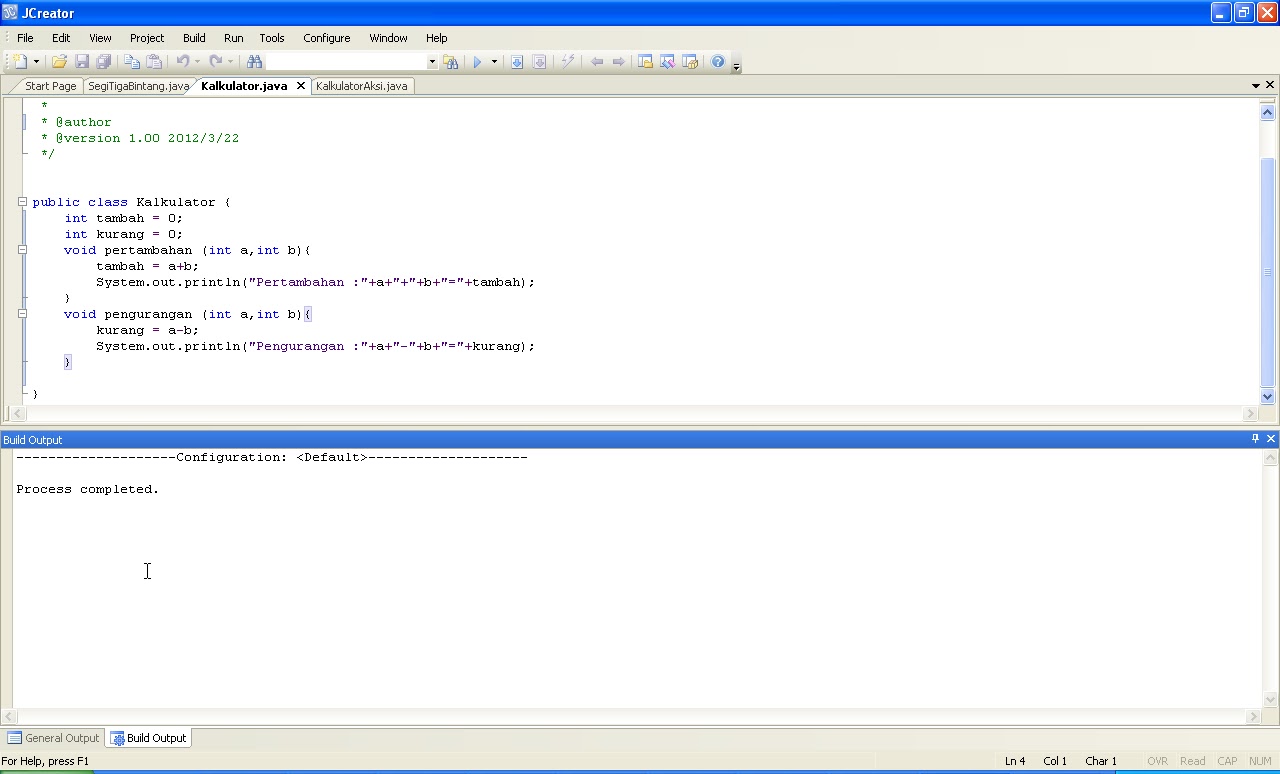This screenshot has width=1280, height=774.
Task: Close the Kalkulator.java tab
Action: pos(300,86)
